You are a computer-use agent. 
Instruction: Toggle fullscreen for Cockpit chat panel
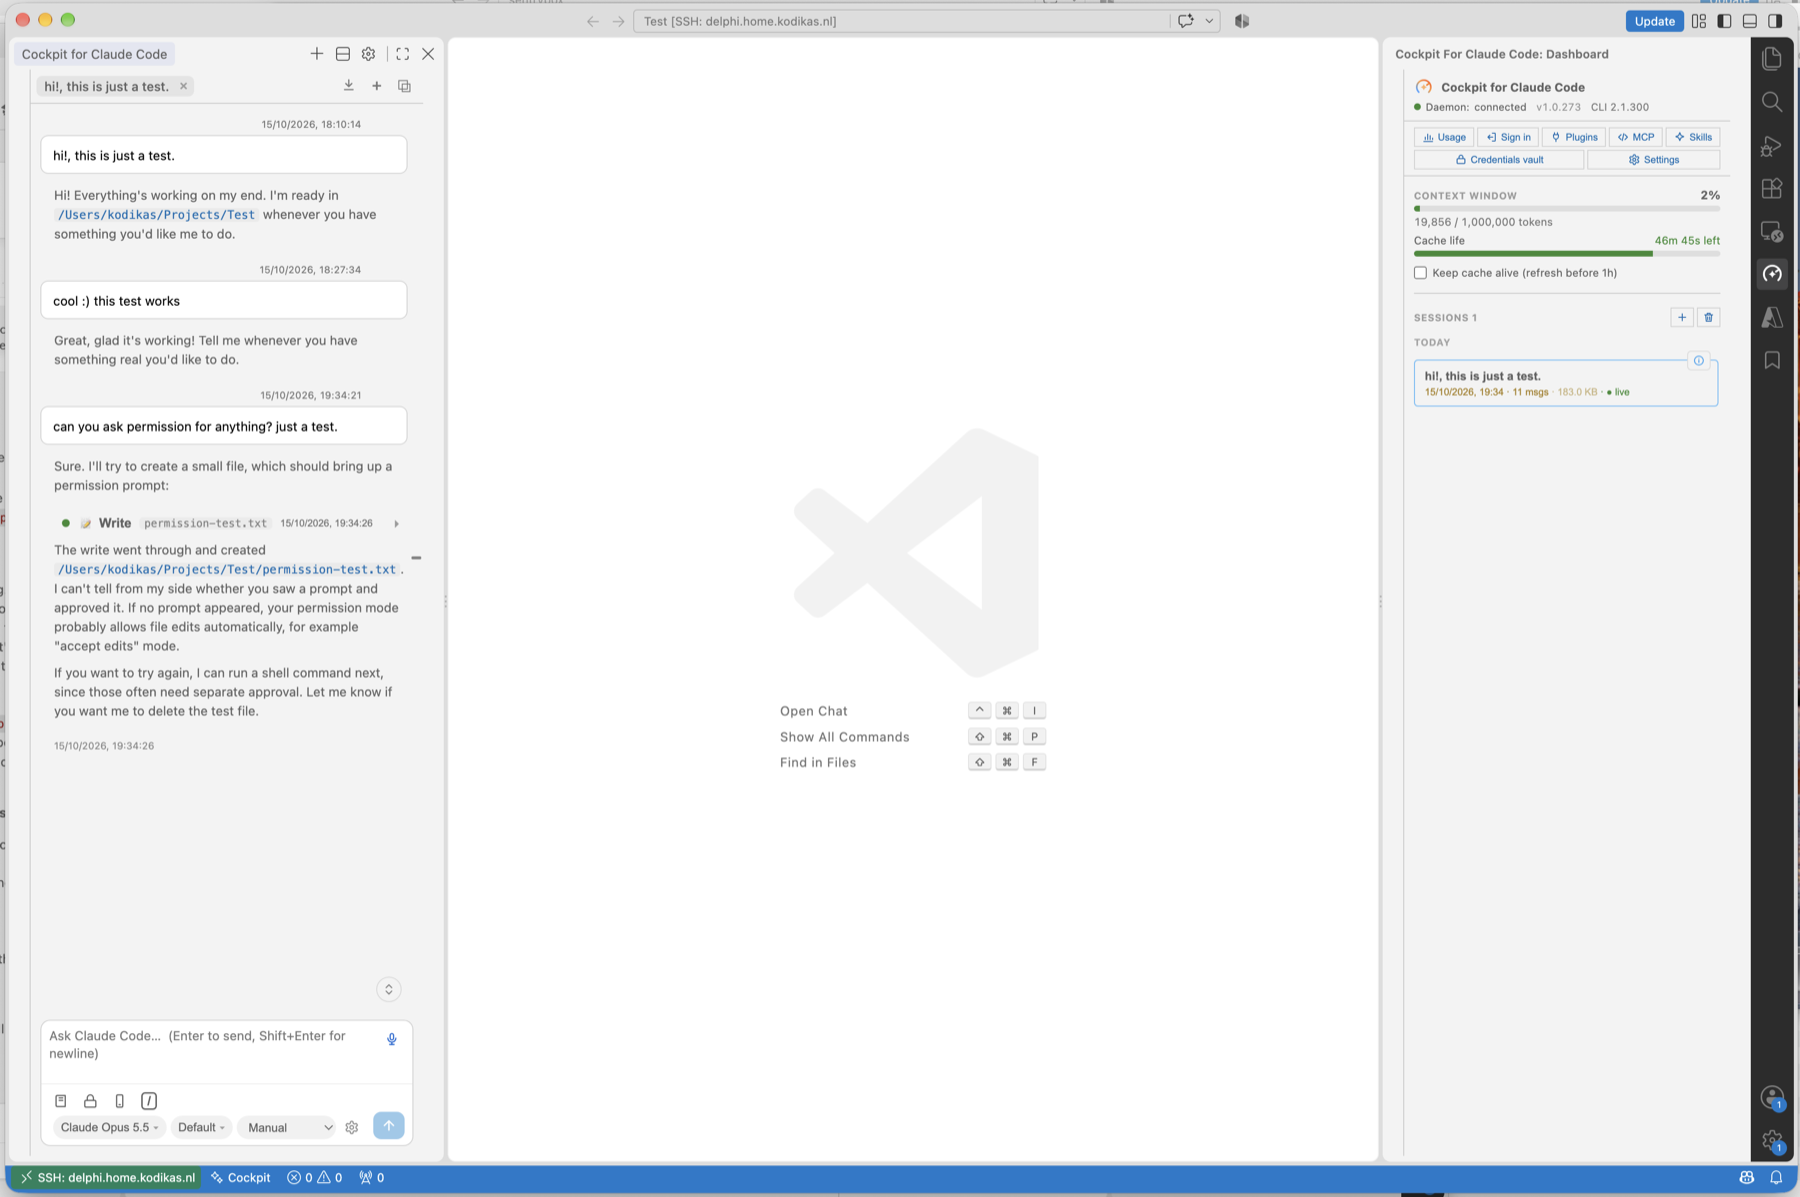click(402, 54)
